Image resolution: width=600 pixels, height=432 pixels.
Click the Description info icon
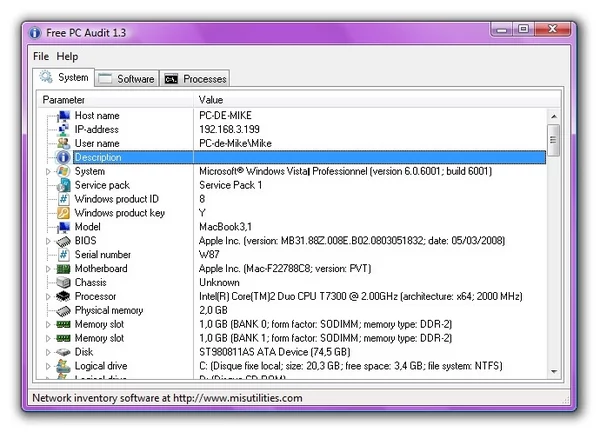pyautogui.click(x=64, y=157)
